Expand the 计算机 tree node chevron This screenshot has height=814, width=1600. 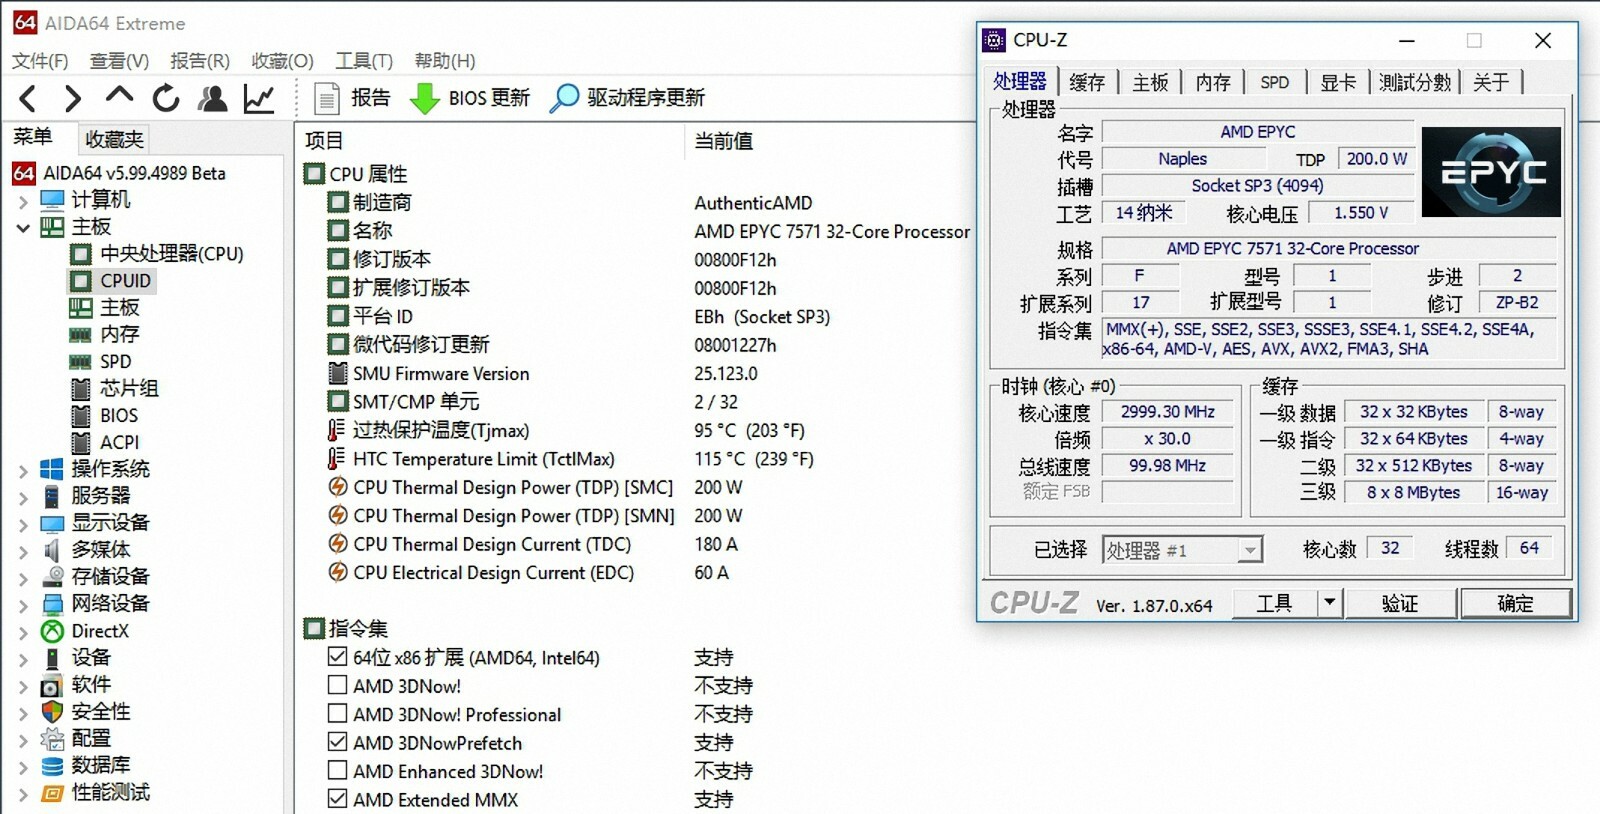pyautogui.click(x=23, y=201)
